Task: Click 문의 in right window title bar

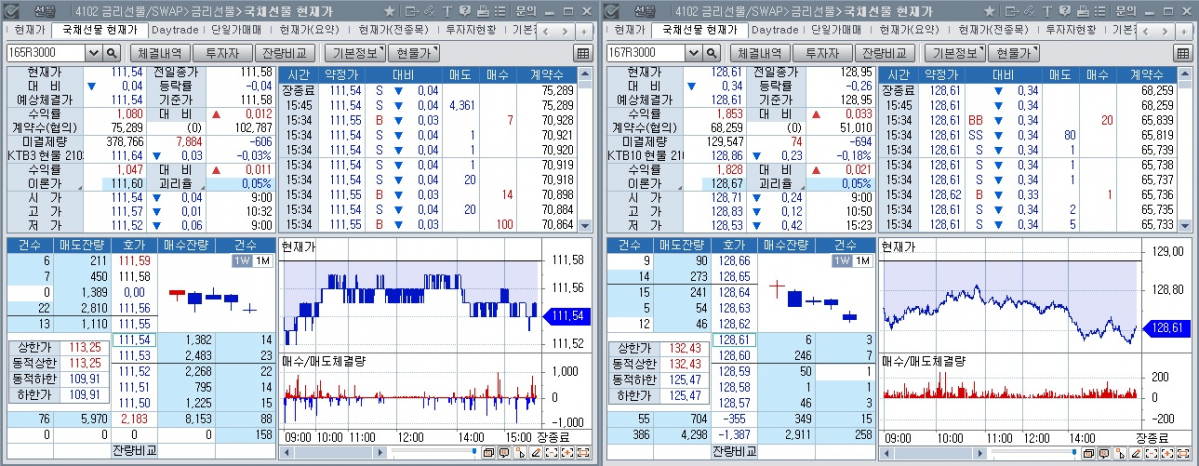Action: coord(1126,11)
